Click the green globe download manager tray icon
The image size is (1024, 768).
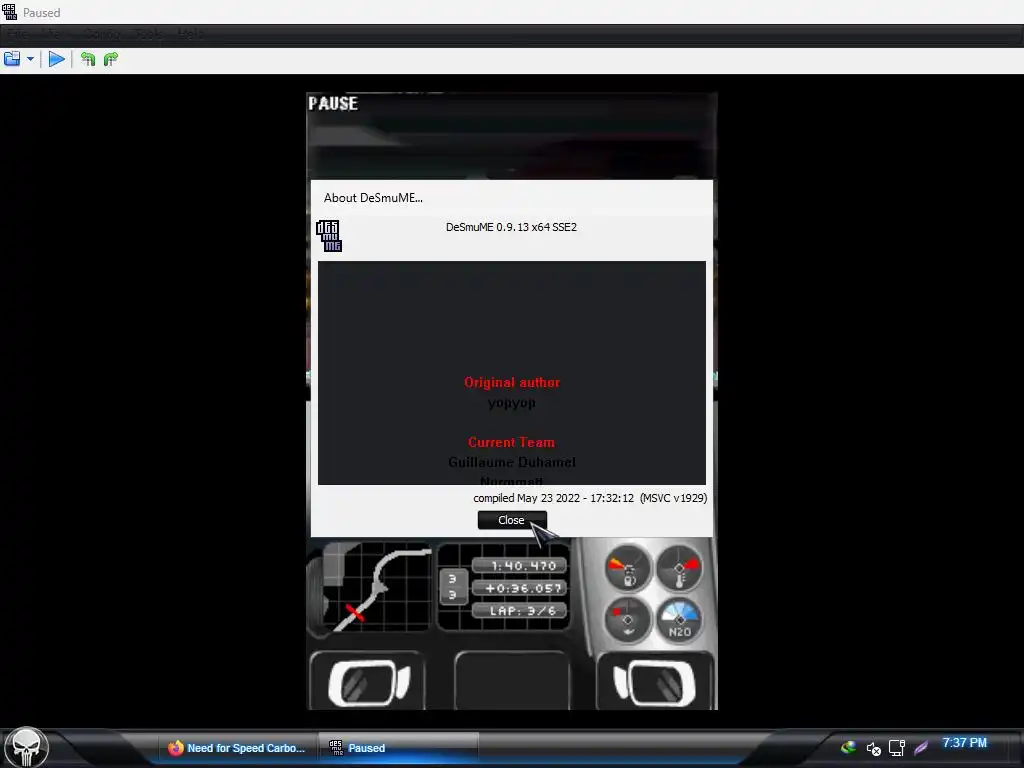point(848,747)
